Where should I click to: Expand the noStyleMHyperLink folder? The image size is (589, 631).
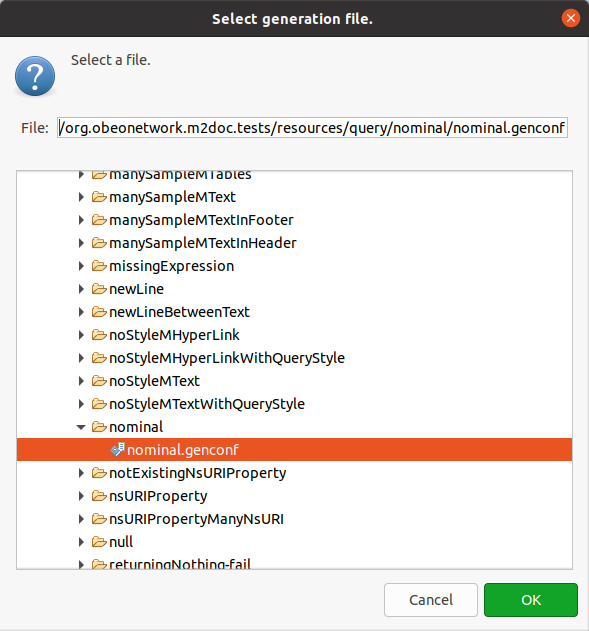point(81,335)
